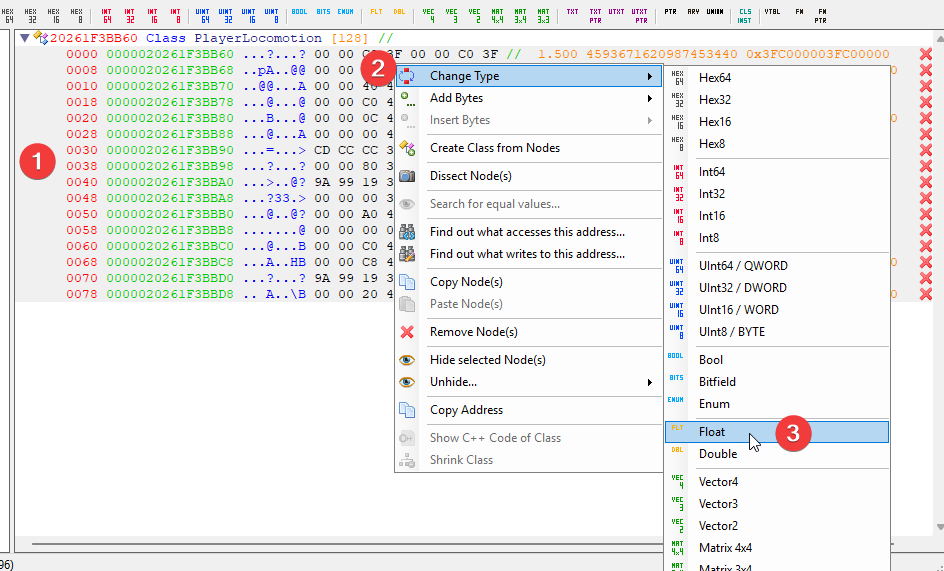Choose the blue UINT 8 toolbar icon

(x=272, y=16)
